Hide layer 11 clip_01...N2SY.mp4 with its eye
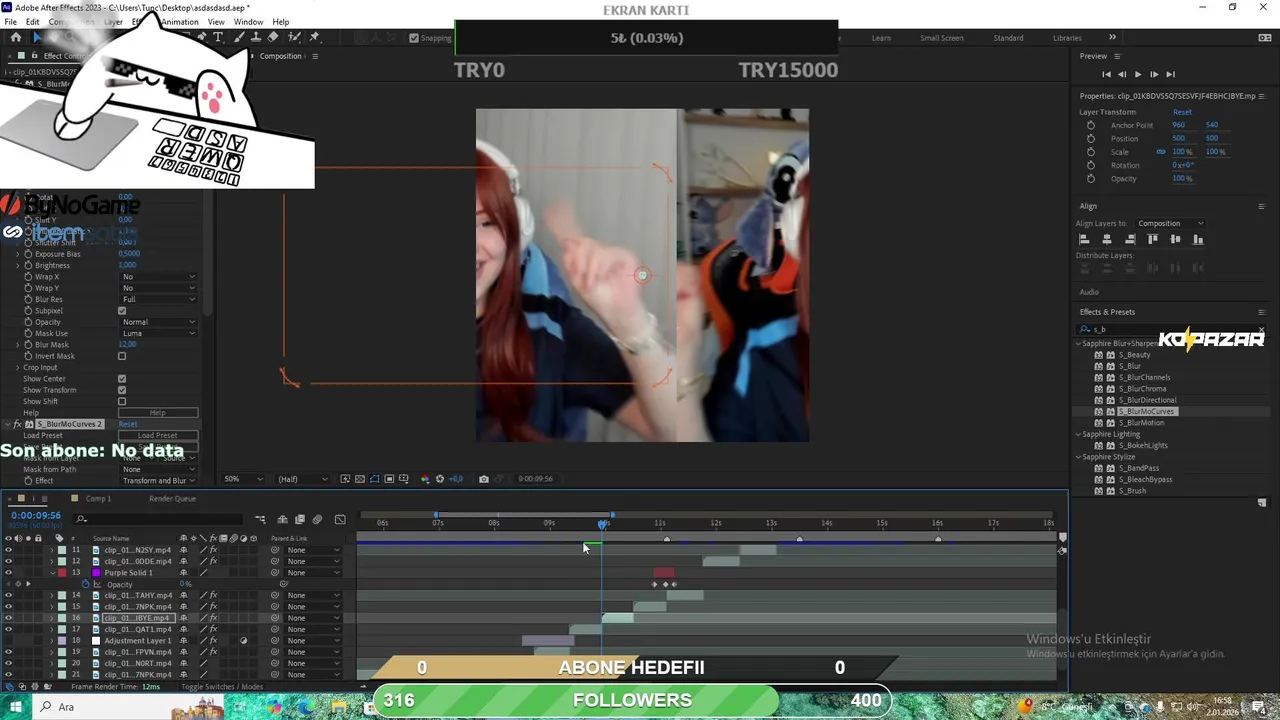The width and height of the screenshot is (1280, 720). pyautogui.click(x=8, y=550)
